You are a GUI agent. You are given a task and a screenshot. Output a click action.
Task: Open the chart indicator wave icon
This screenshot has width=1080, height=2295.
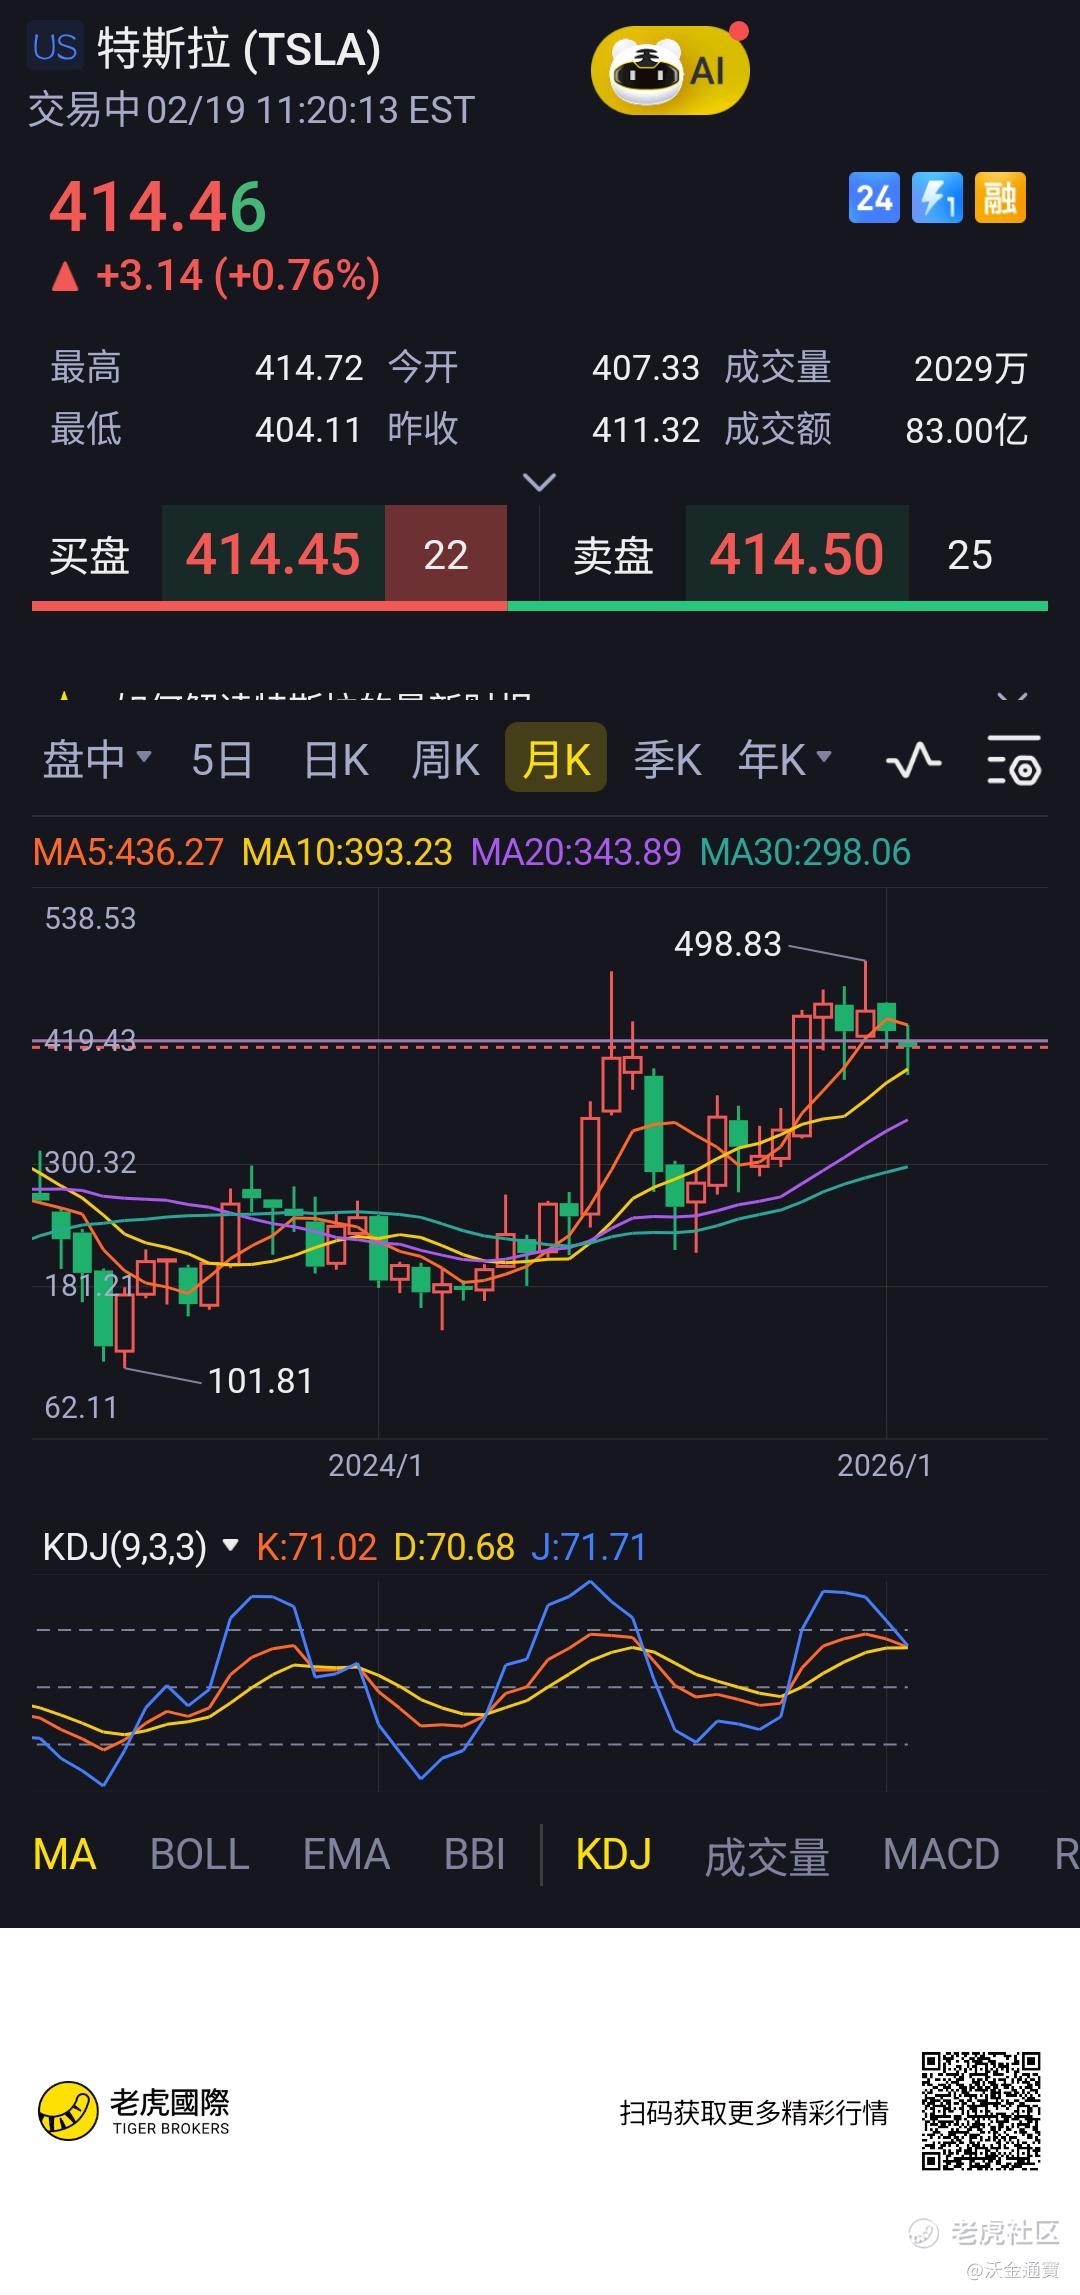point(914,761)
